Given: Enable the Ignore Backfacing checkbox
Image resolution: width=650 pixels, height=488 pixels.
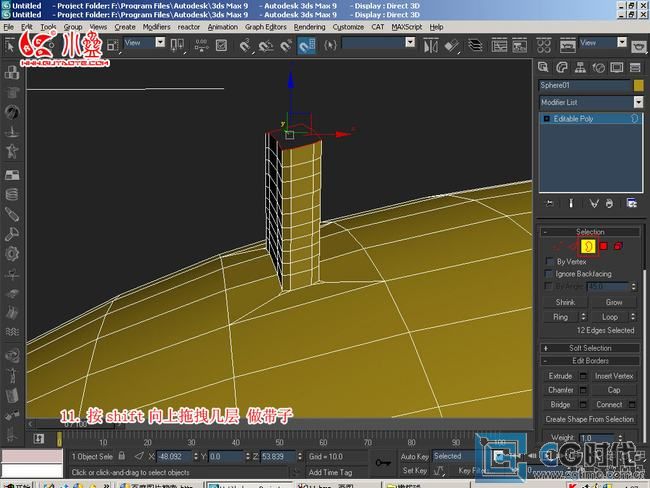Looking at the screenshot, I should [549, 274].
